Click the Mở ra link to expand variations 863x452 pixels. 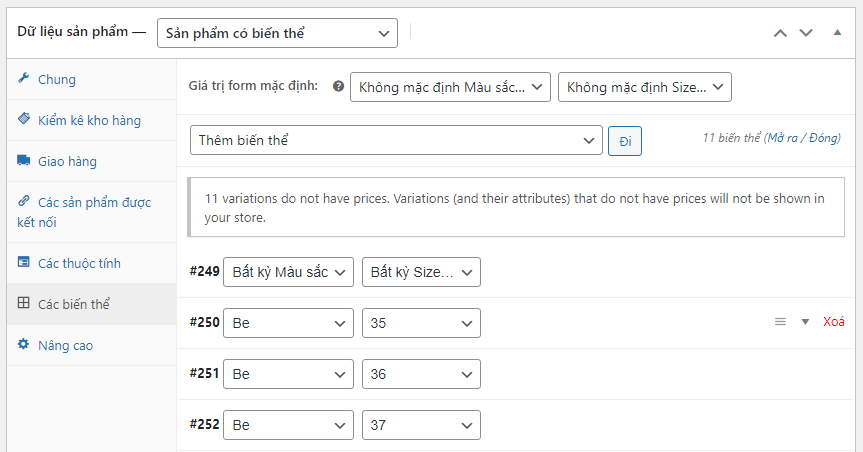coord(784,139)
